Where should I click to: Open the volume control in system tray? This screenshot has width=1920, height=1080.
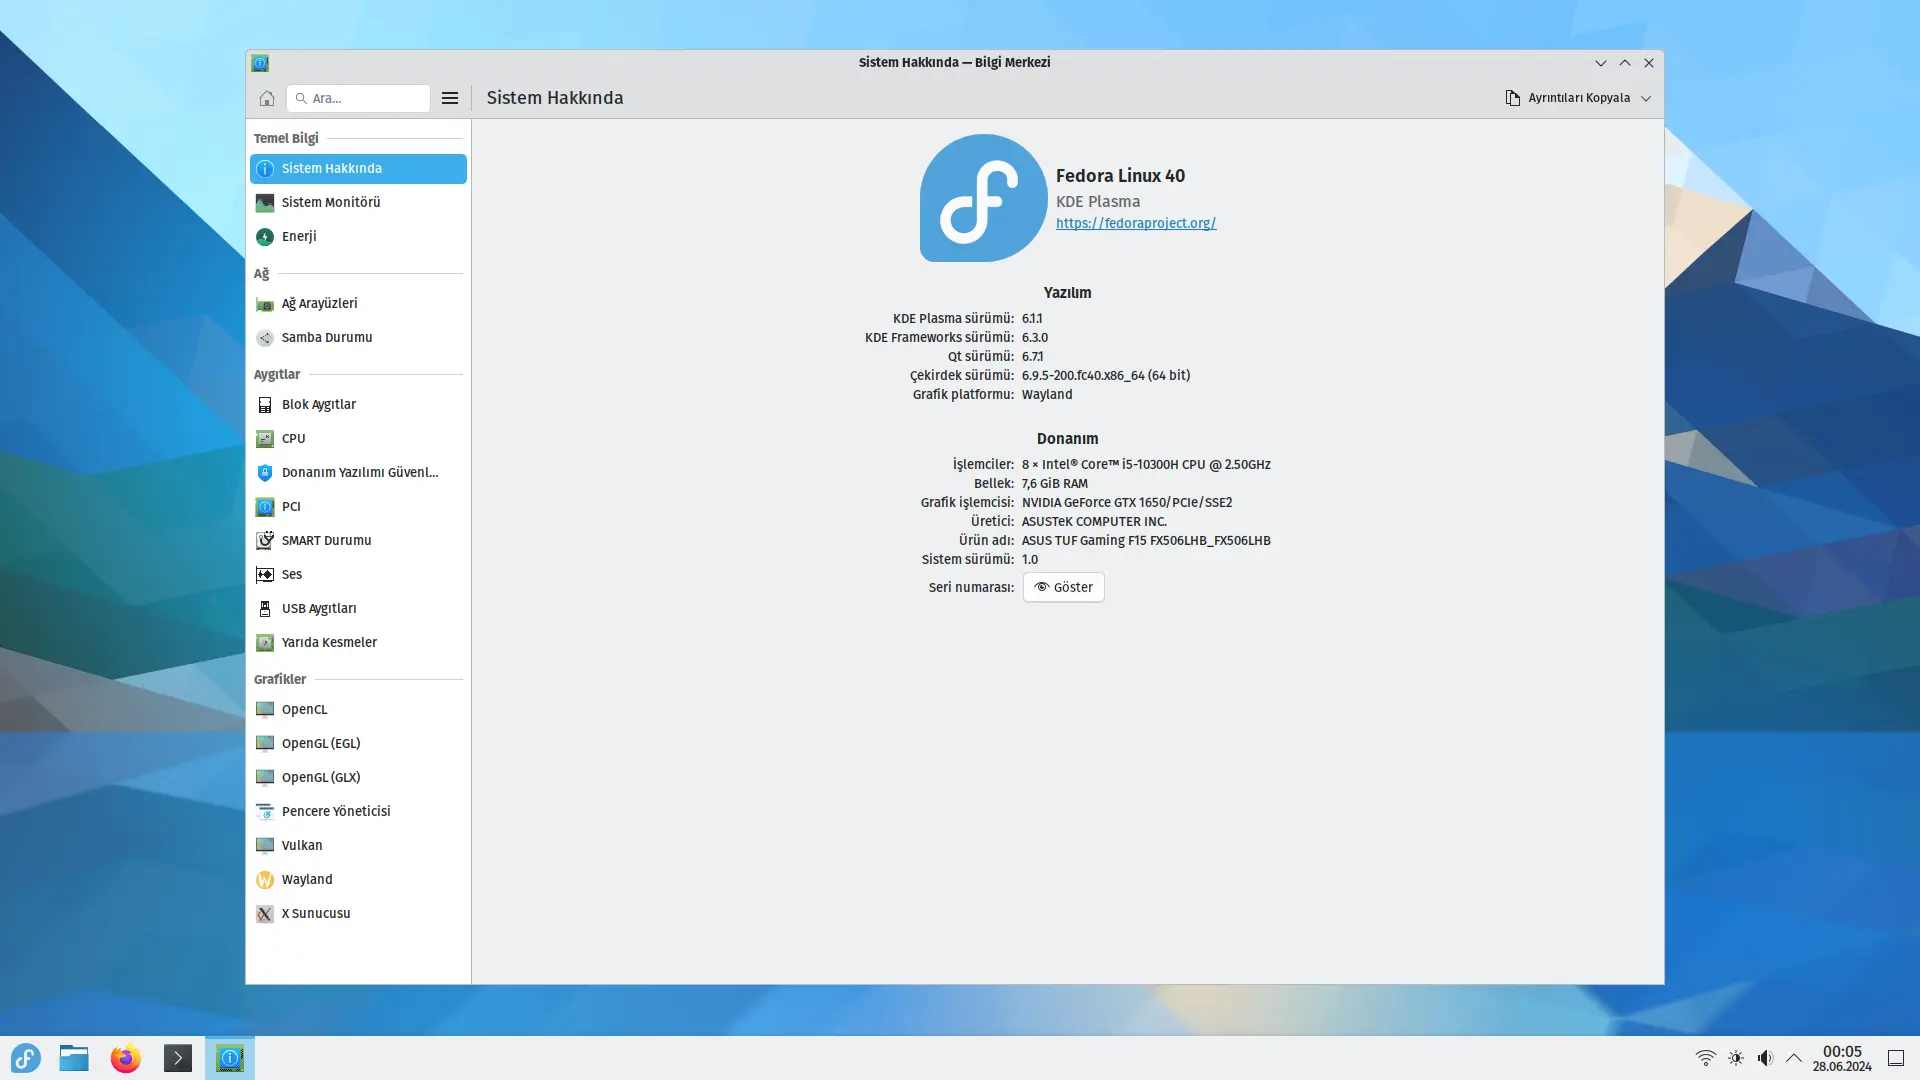pyautogui.click(x=1765, y=1058)
